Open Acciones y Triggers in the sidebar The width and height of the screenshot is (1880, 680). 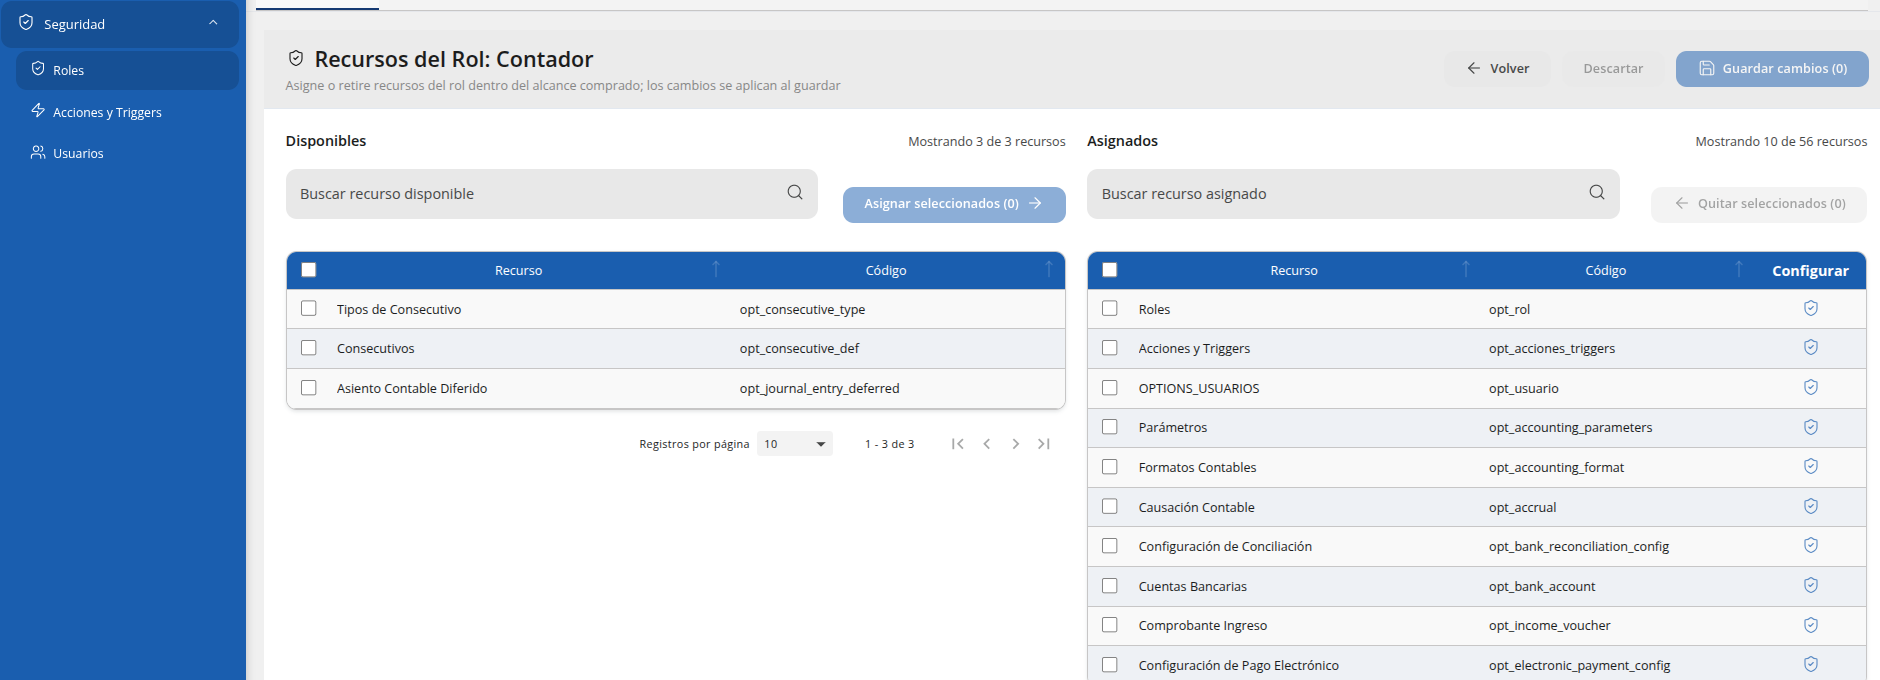pos(127,112)
